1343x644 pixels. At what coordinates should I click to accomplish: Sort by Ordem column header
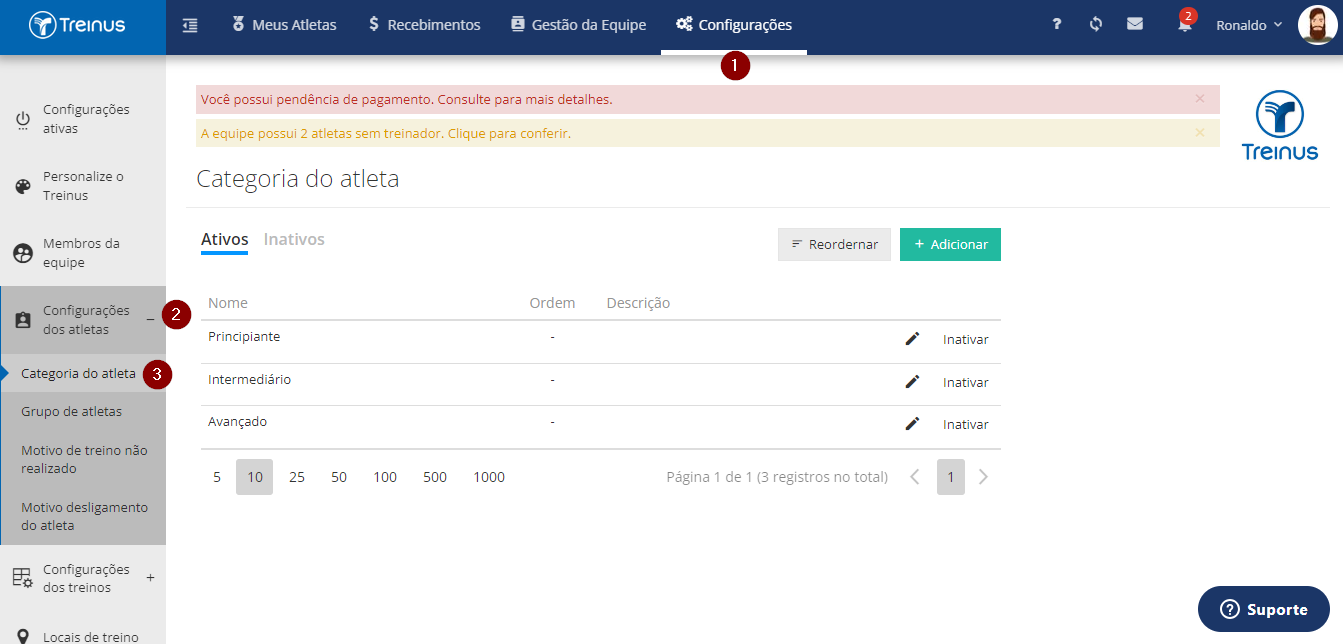pyautogui.click(x=552, y=303)
